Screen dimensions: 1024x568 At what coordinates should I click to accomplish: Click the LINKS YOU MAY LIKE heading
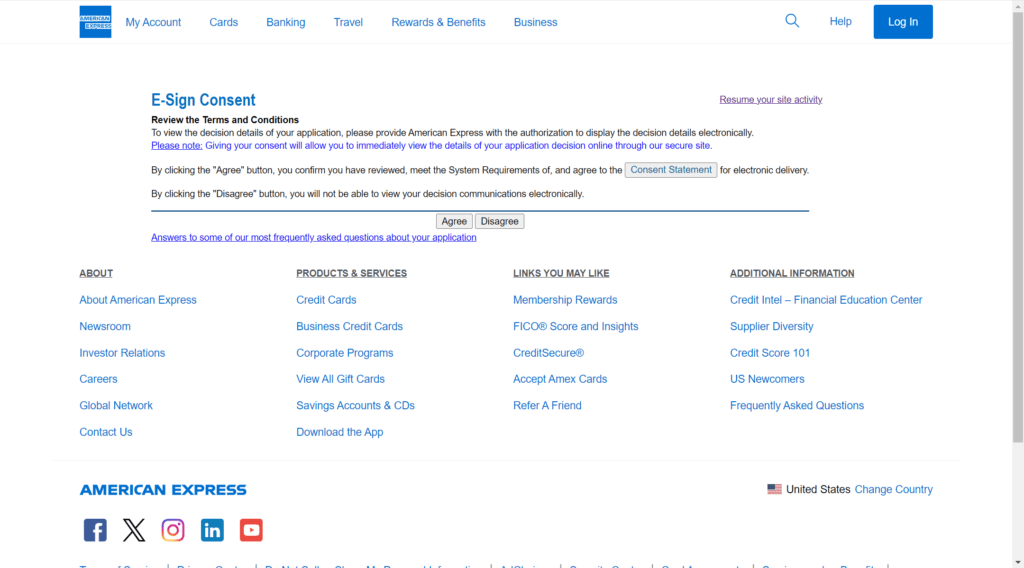(561, 274)
